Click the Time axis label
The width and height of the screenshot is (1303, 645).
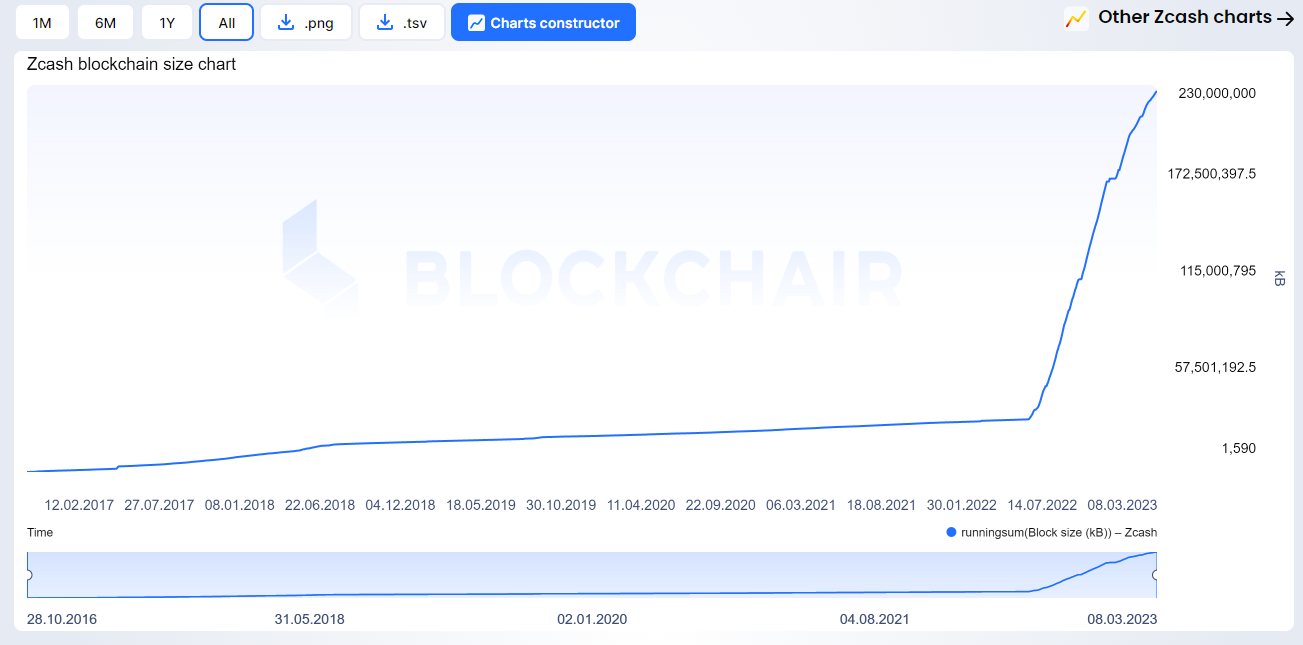coord(40,532)
